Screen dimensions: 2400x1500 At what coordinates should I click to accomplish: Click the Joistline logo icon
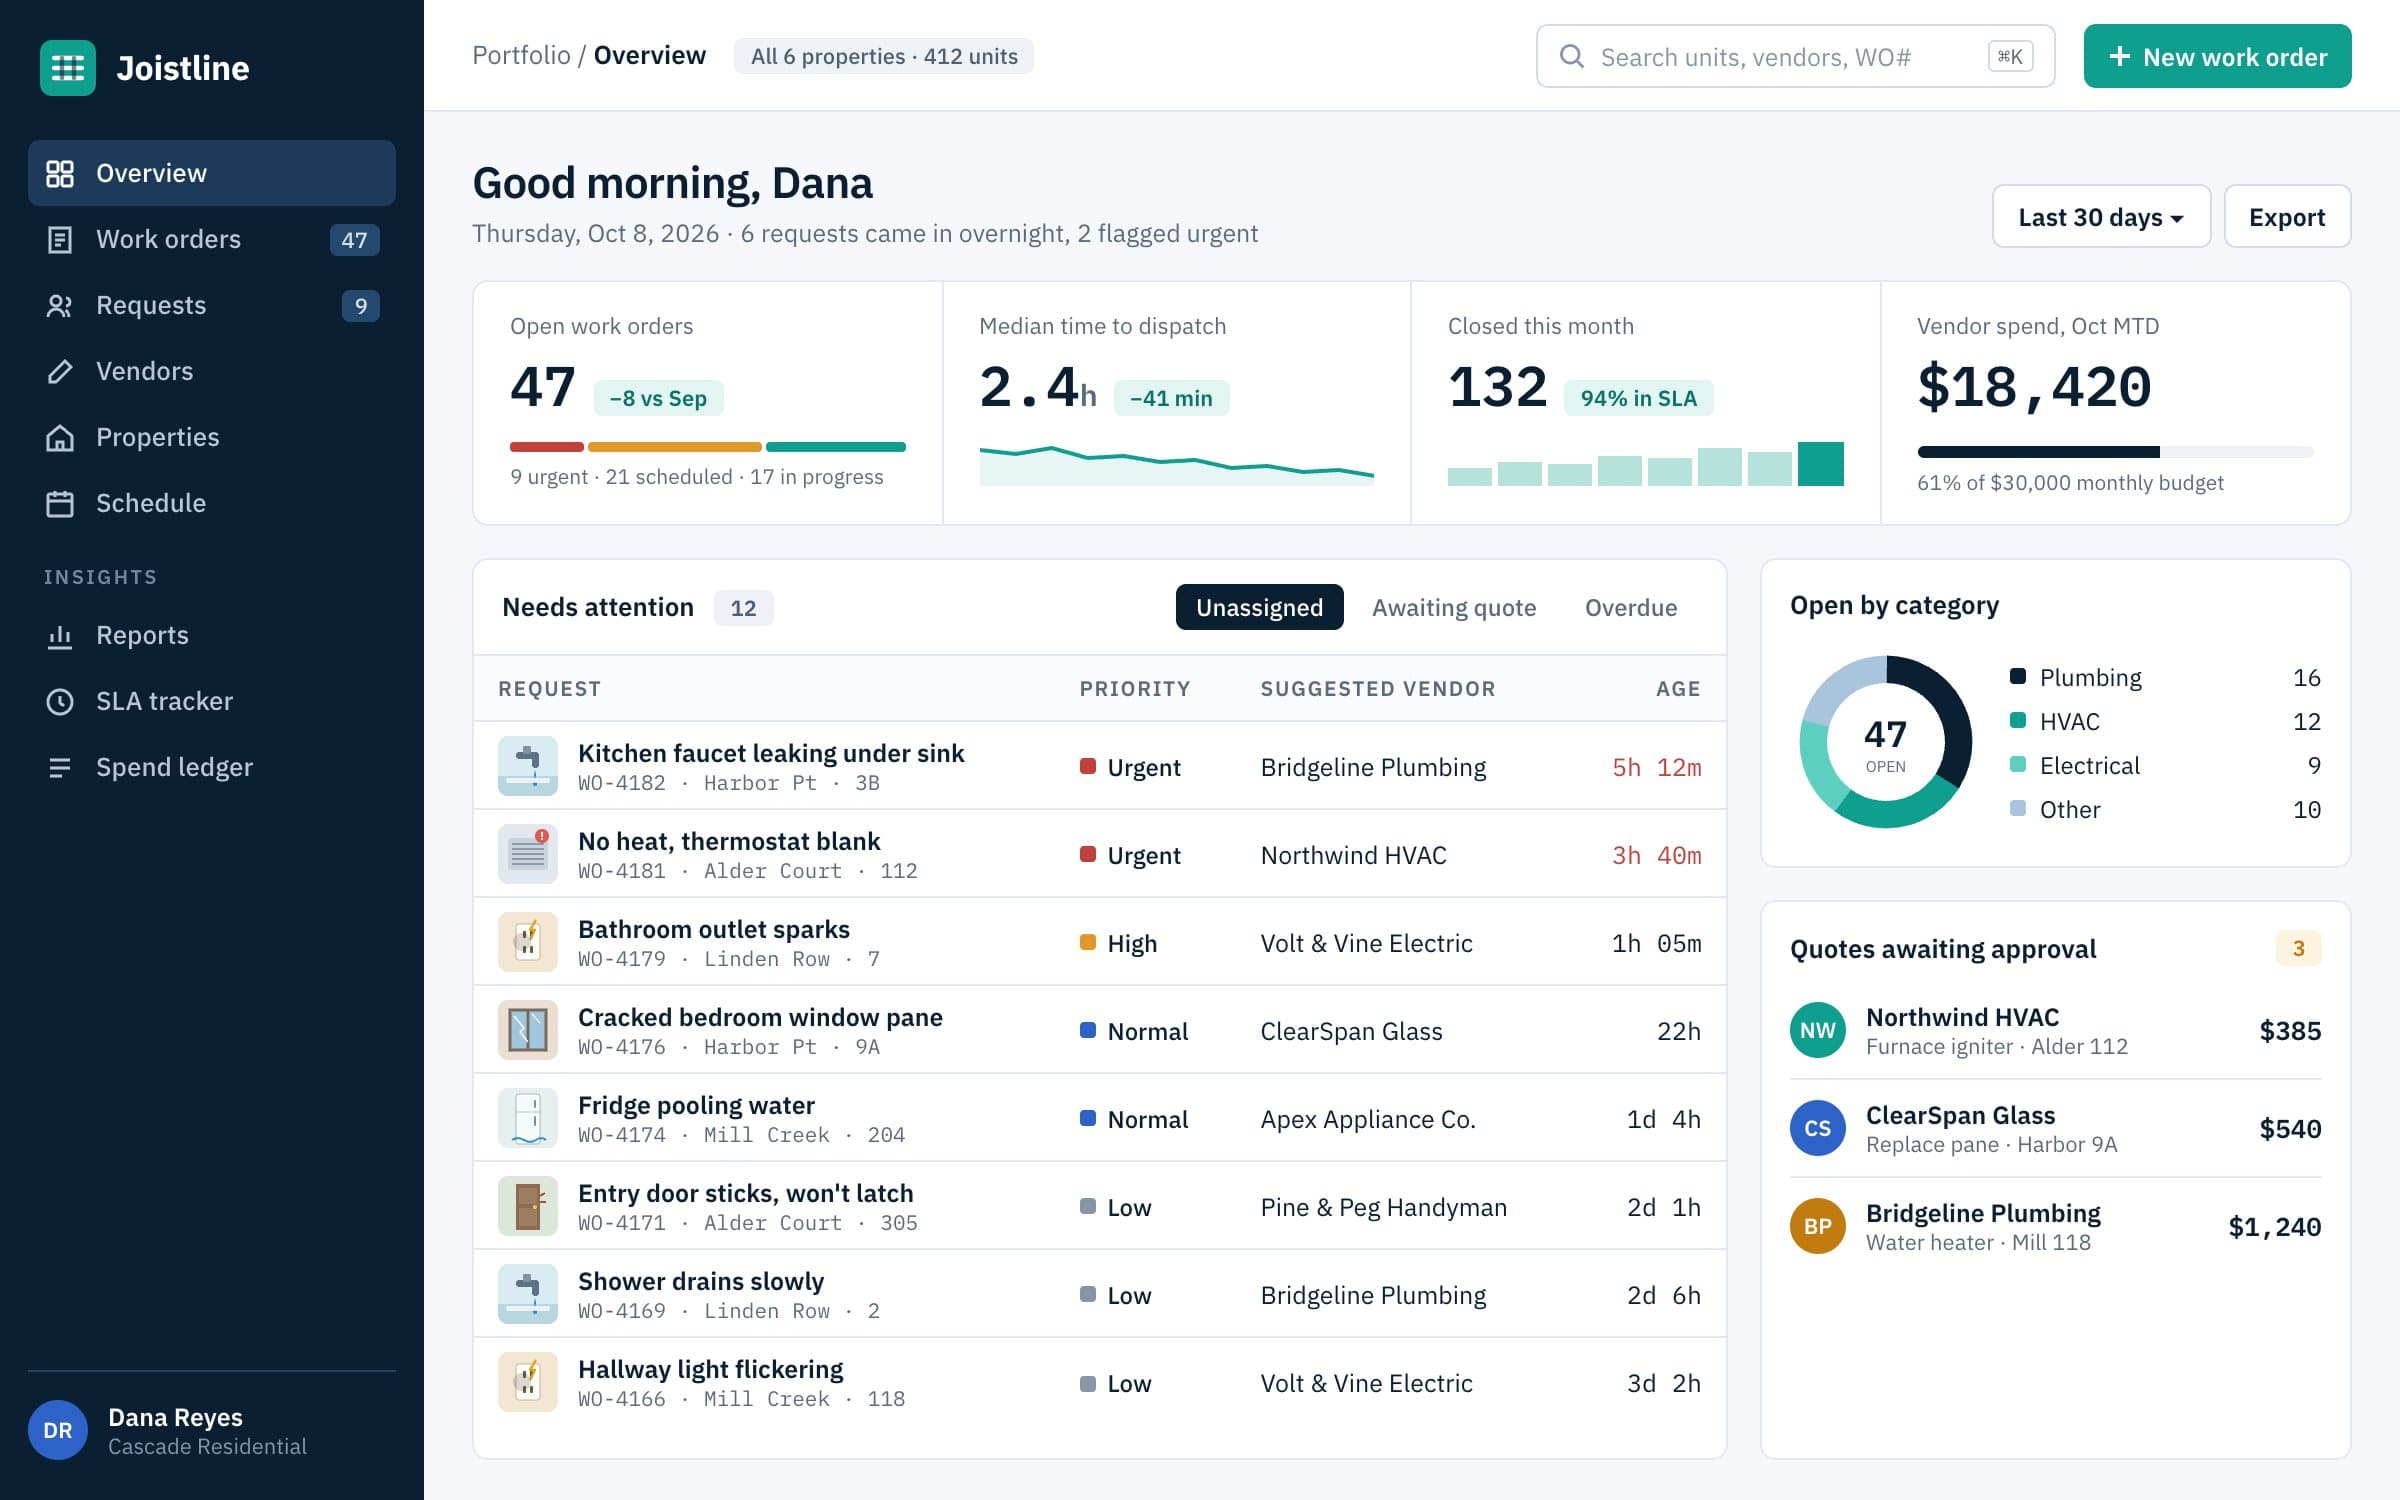[68, 68]
